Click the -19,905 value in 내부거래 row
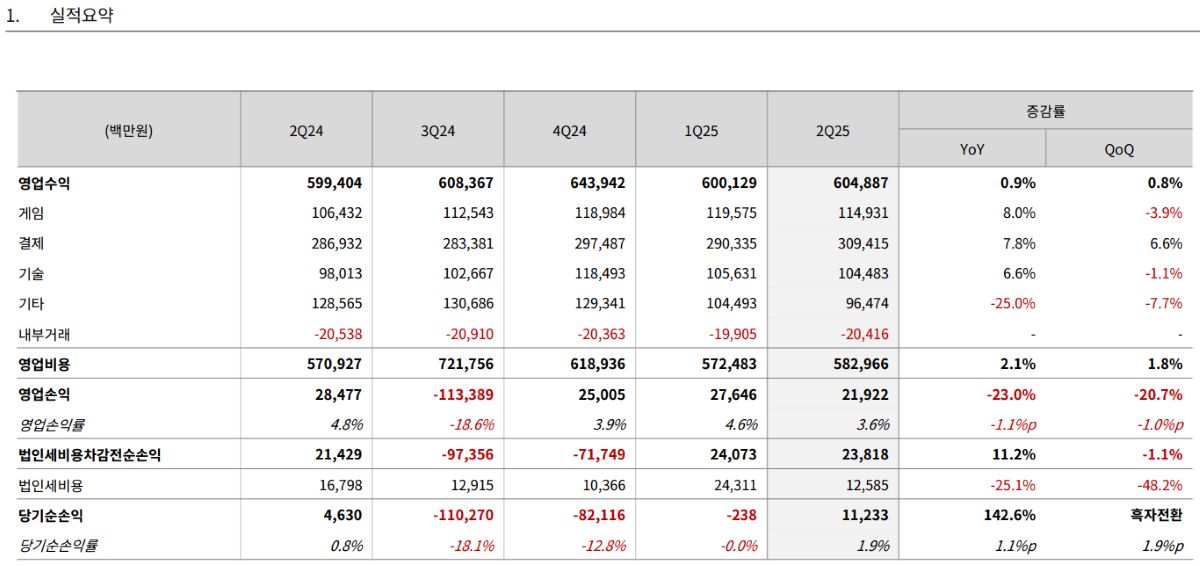 point(733,334)
